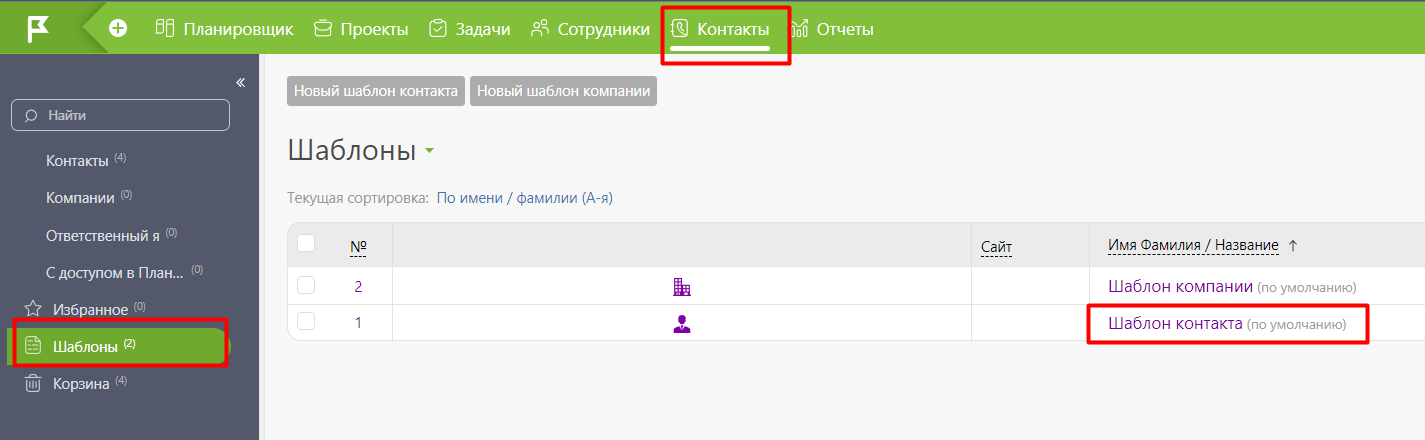Open the Проекты tab
The width and height of the screenshot is (1425, 440).
coord(361,29)
